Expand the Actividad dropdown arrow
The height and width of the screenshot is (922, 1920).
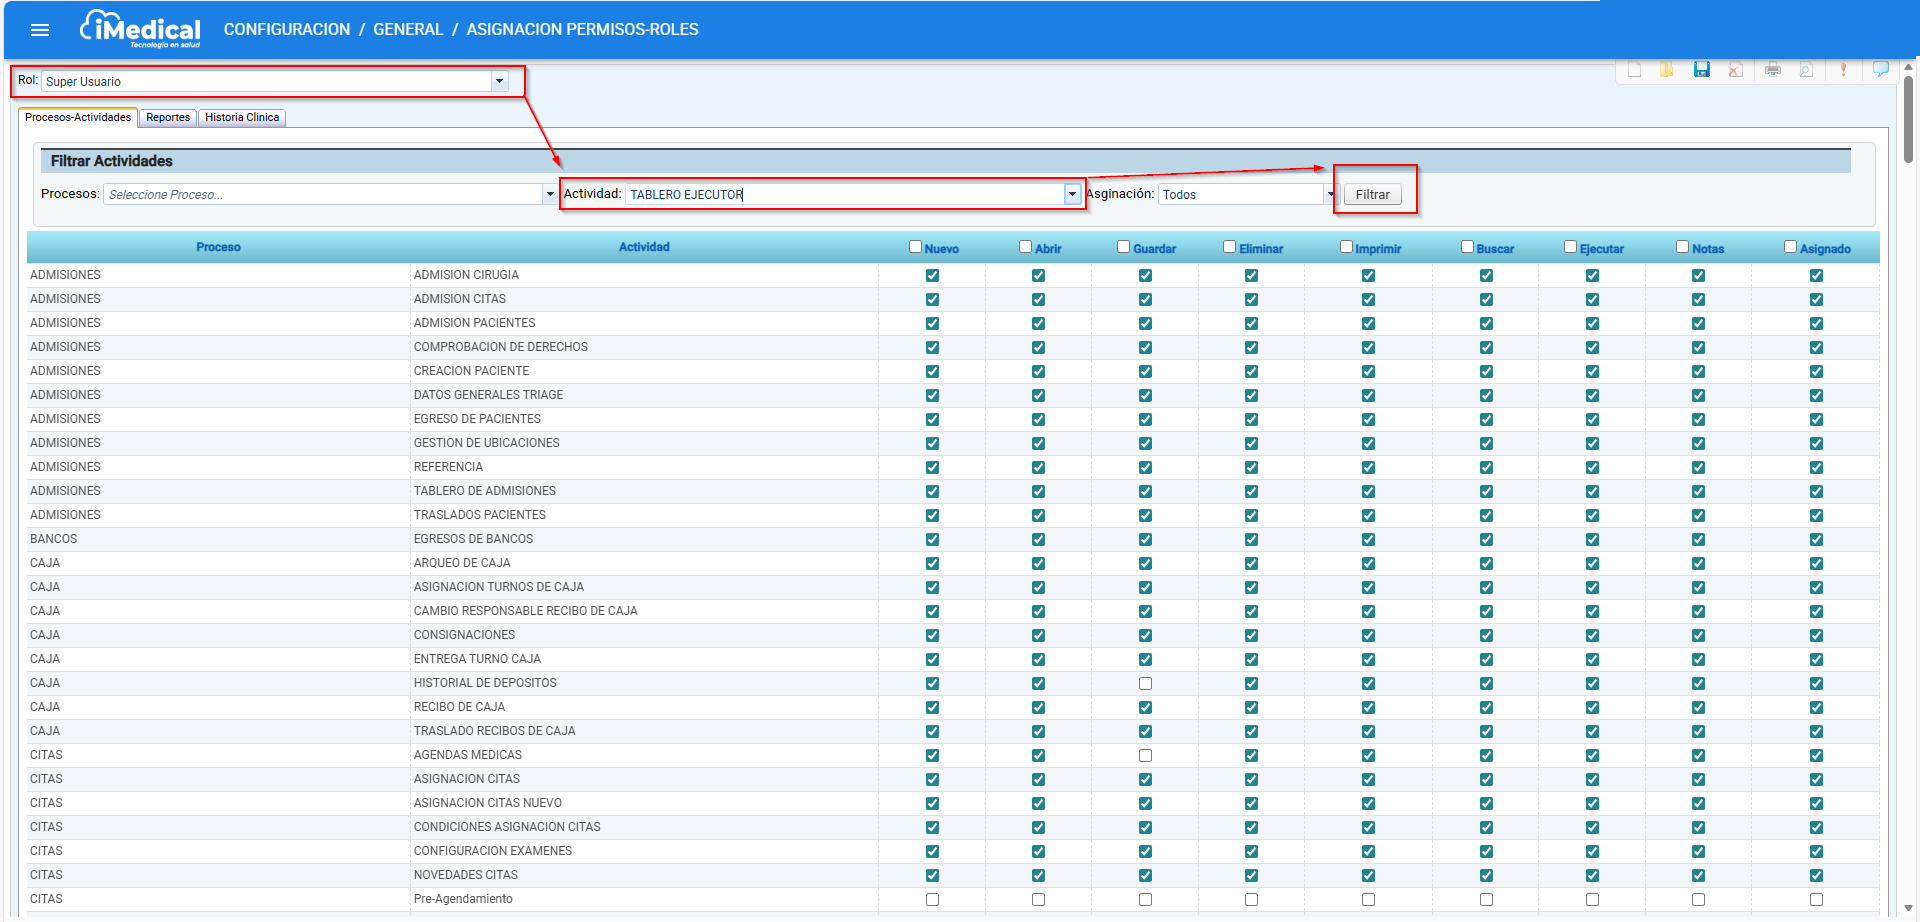point(1072,194)
